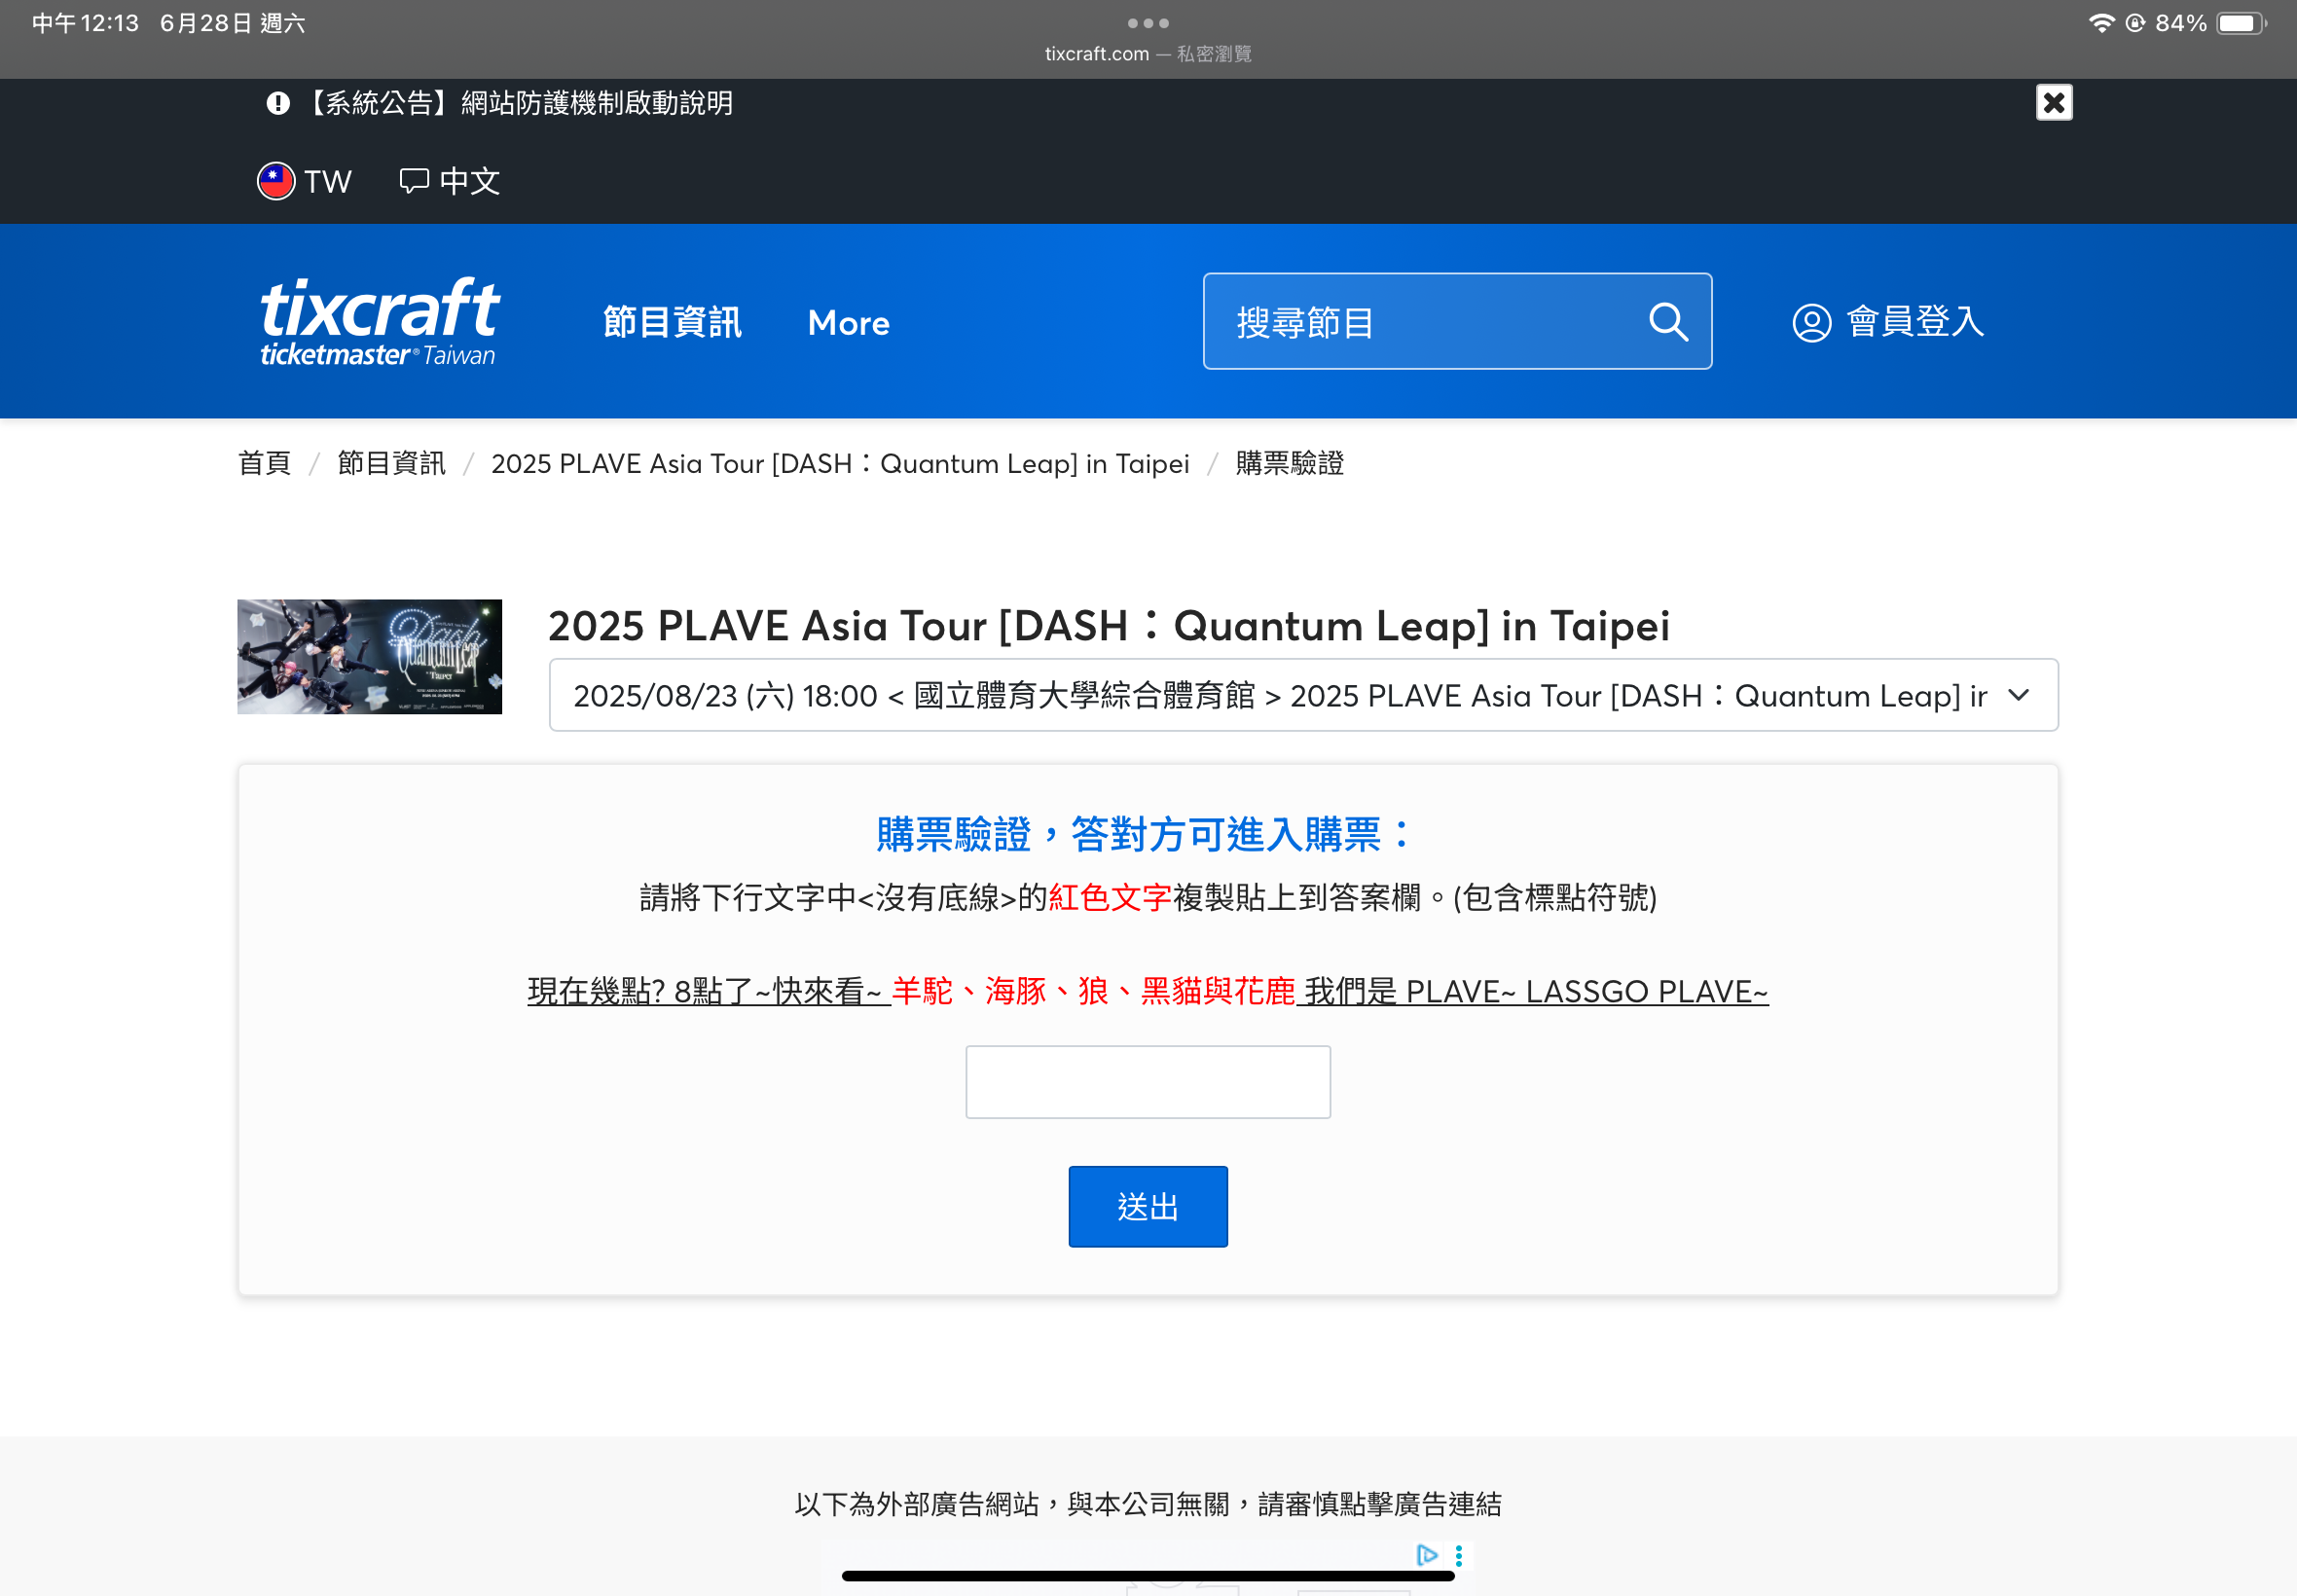The image size is (2297, 1596).
Task: Tap the tixcraft.com address bar
Action: point(1148,54)
